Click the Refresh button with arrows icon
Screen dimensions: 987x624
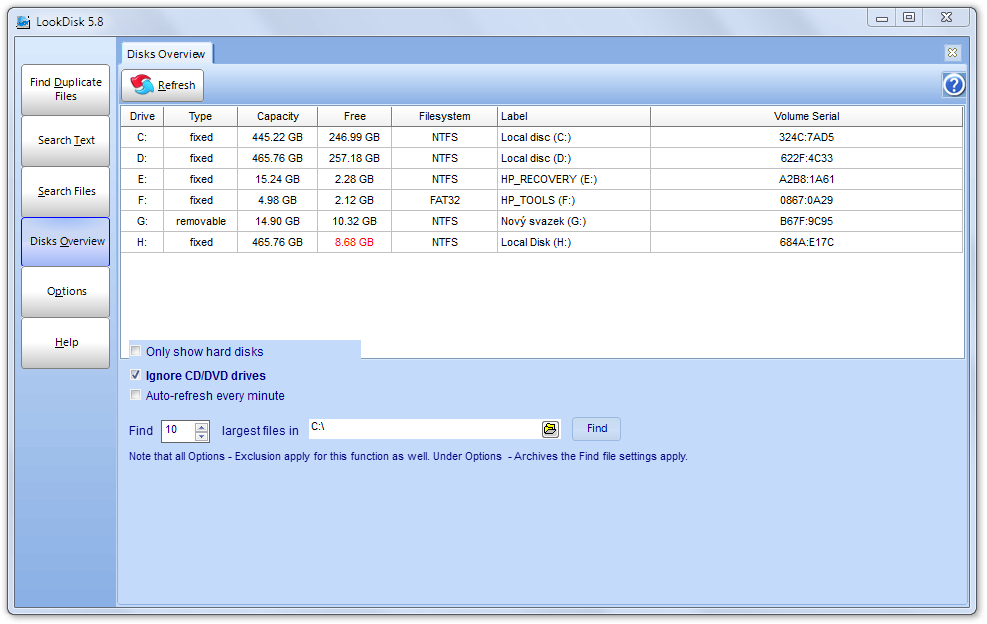(162, 85)
